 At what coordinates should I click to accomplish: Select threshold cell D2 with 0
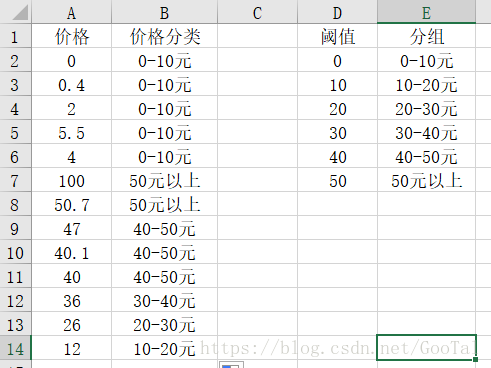pyautogui.click(x=337, y=60)
